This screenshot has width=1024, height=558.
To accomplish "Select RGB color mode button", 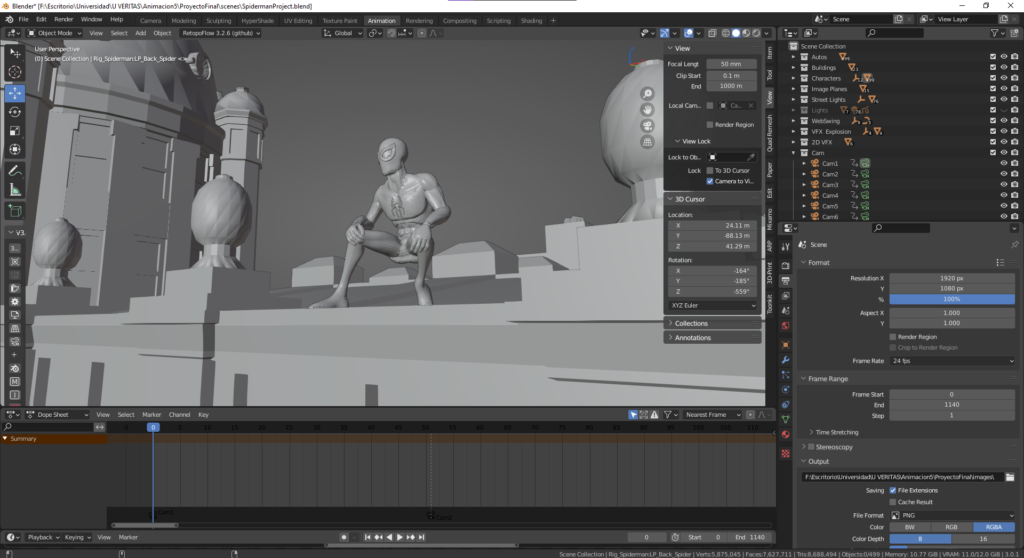I will [x=951, y=527].
